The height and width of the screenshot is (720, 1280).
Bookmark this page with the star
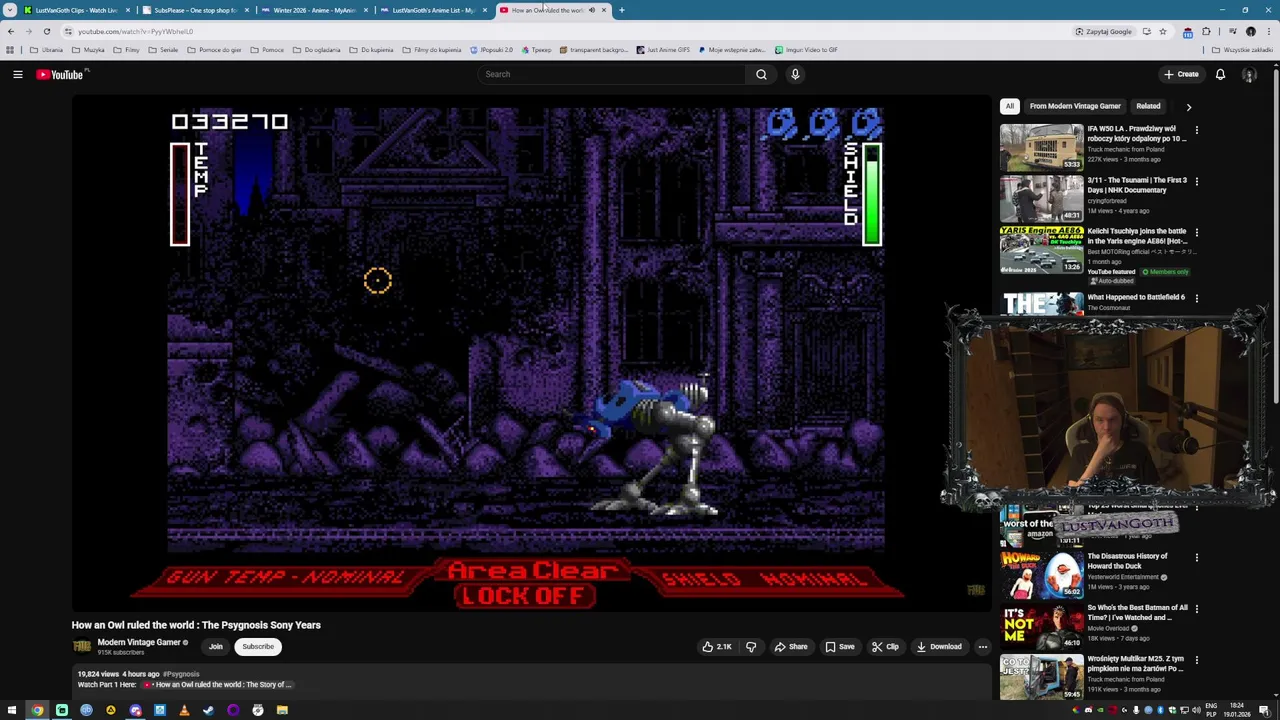point(1162,31)
